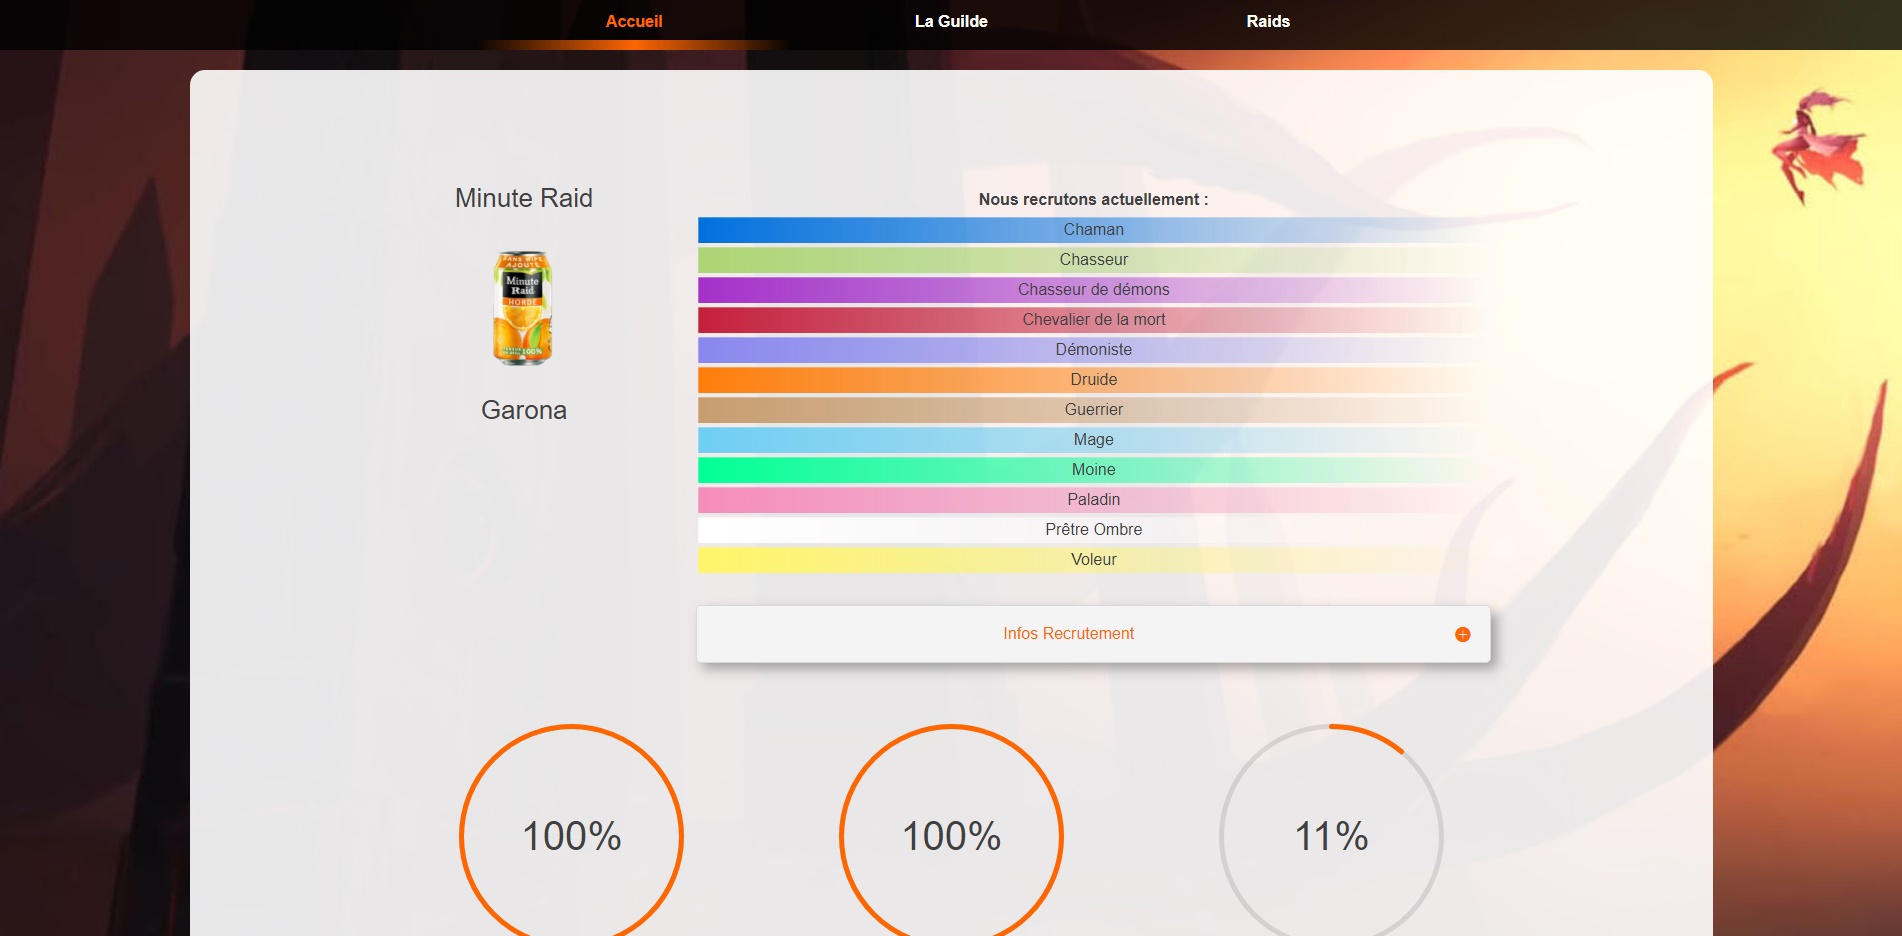
Task: Open the Raids navigation tab
Action: coord(1268,21)
